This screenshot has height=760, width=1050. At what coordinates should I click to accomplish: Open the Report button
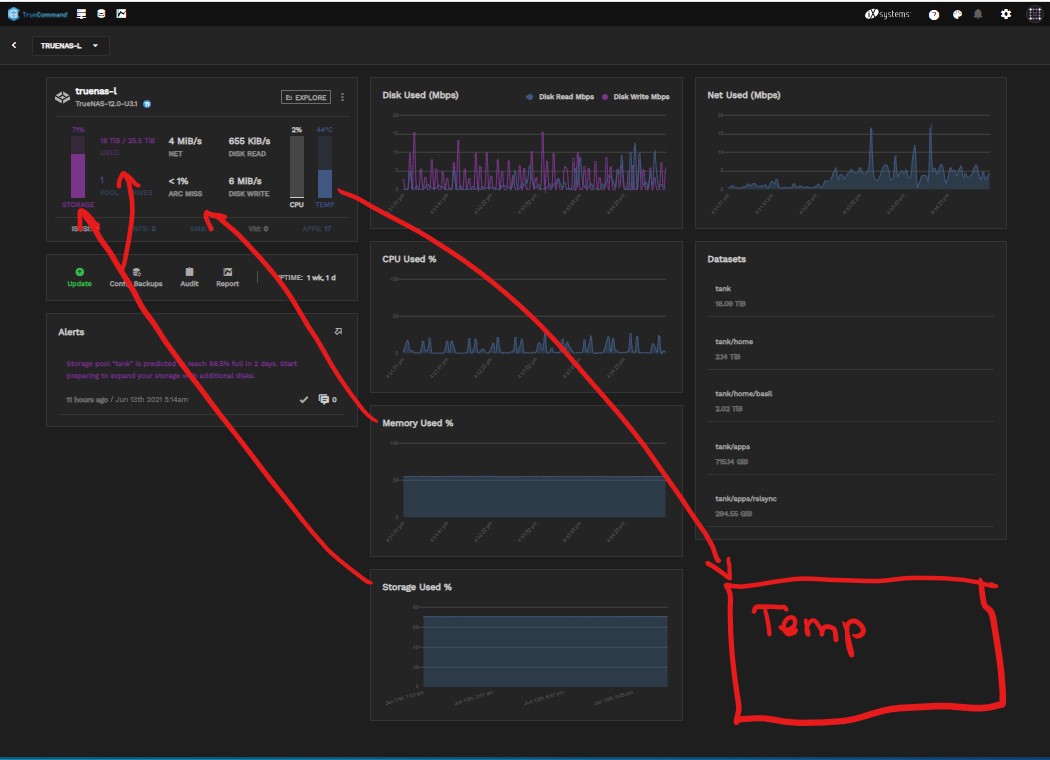pos(228,277)
